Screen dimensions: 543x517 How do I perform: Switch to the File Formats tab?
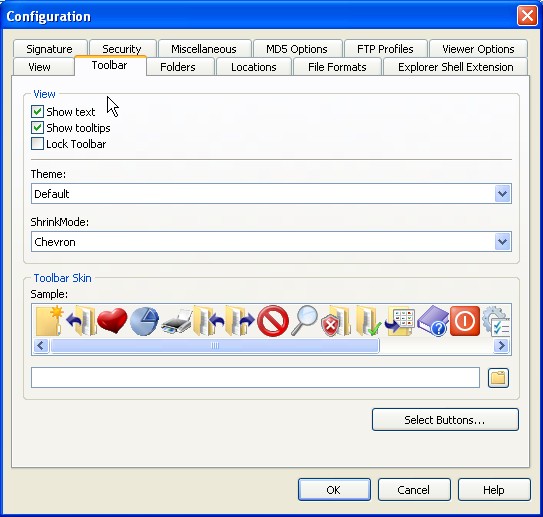tap(337, 67)
